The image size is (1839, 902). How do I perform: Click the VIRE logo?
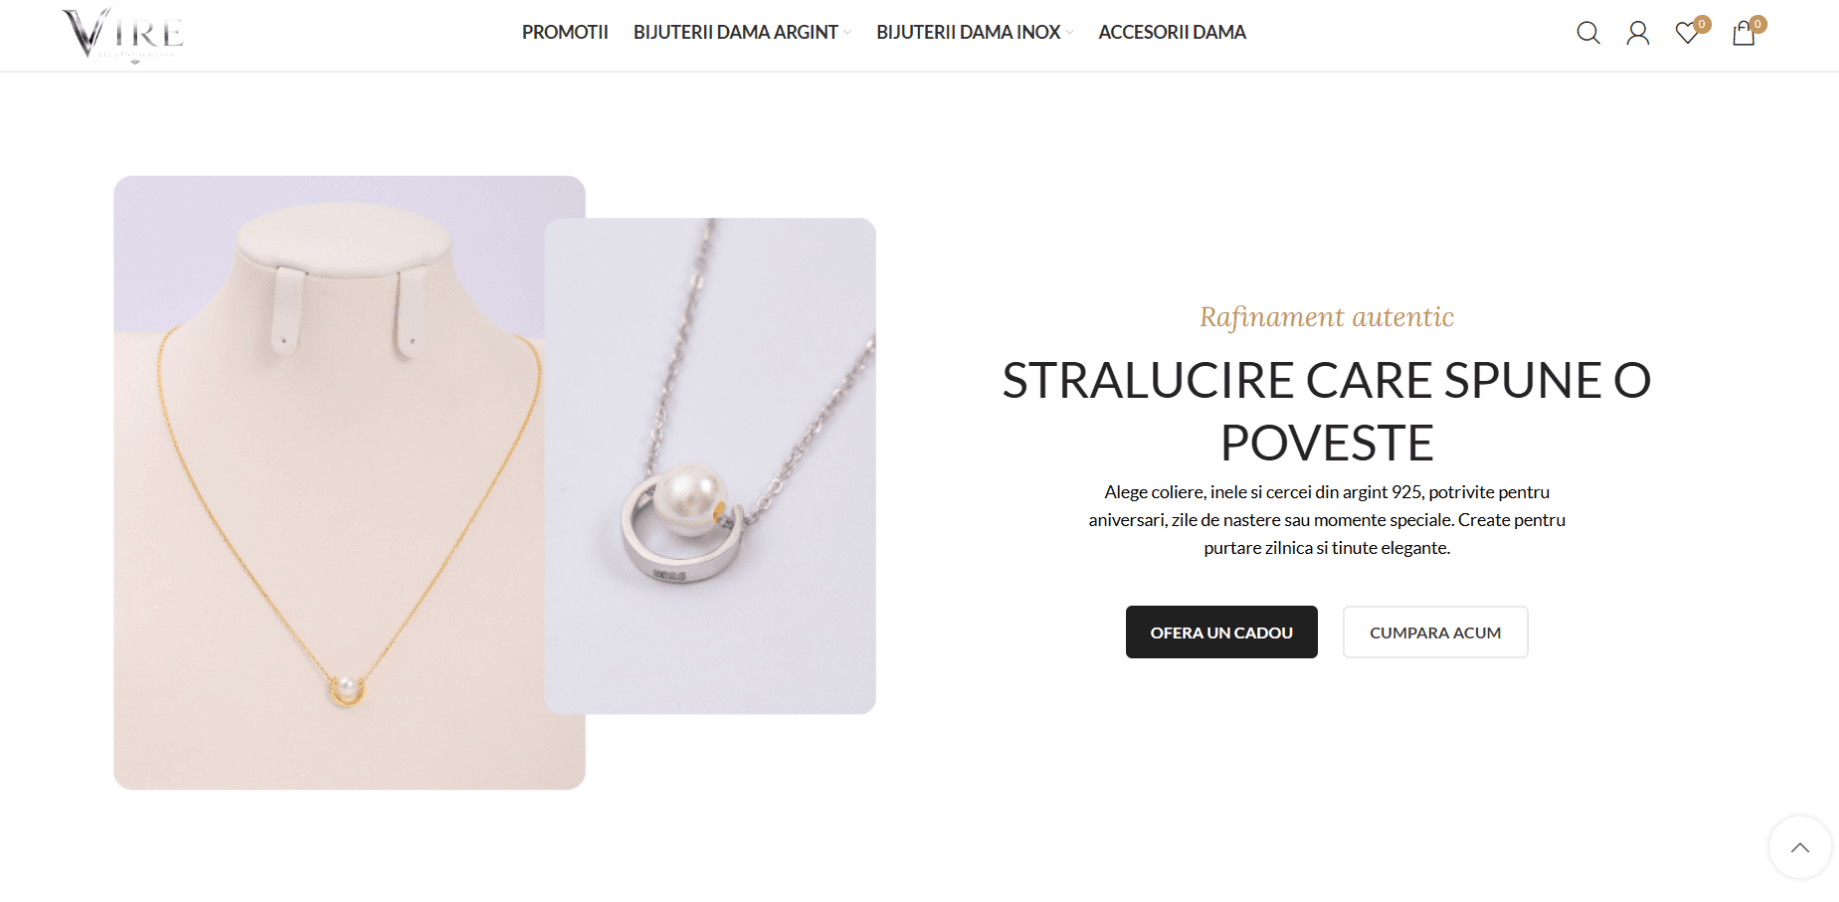point(124,33)
